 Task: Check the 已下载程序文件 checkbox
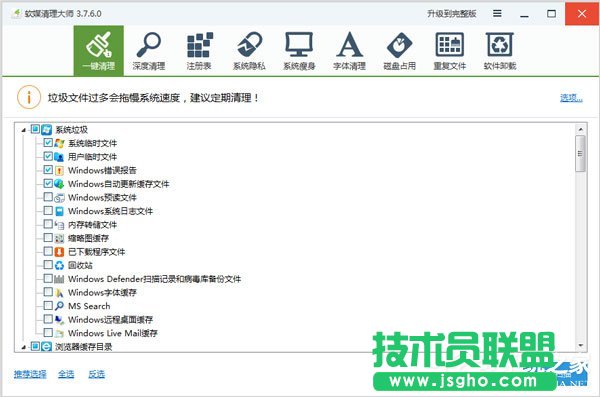pos(48,251)
